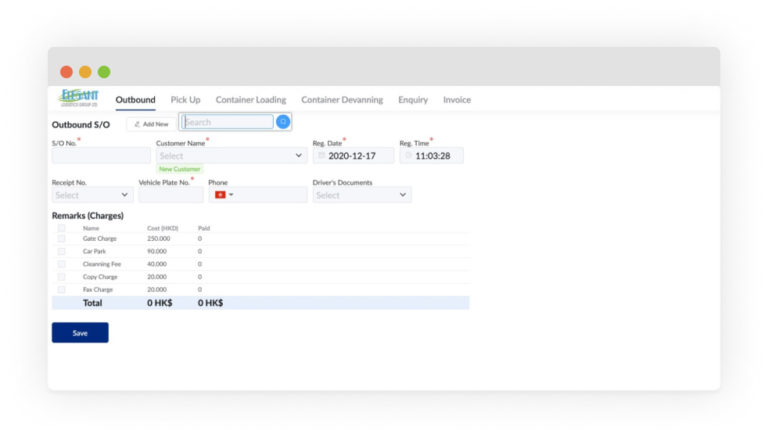Click the blue search magnifier icon

283,122
